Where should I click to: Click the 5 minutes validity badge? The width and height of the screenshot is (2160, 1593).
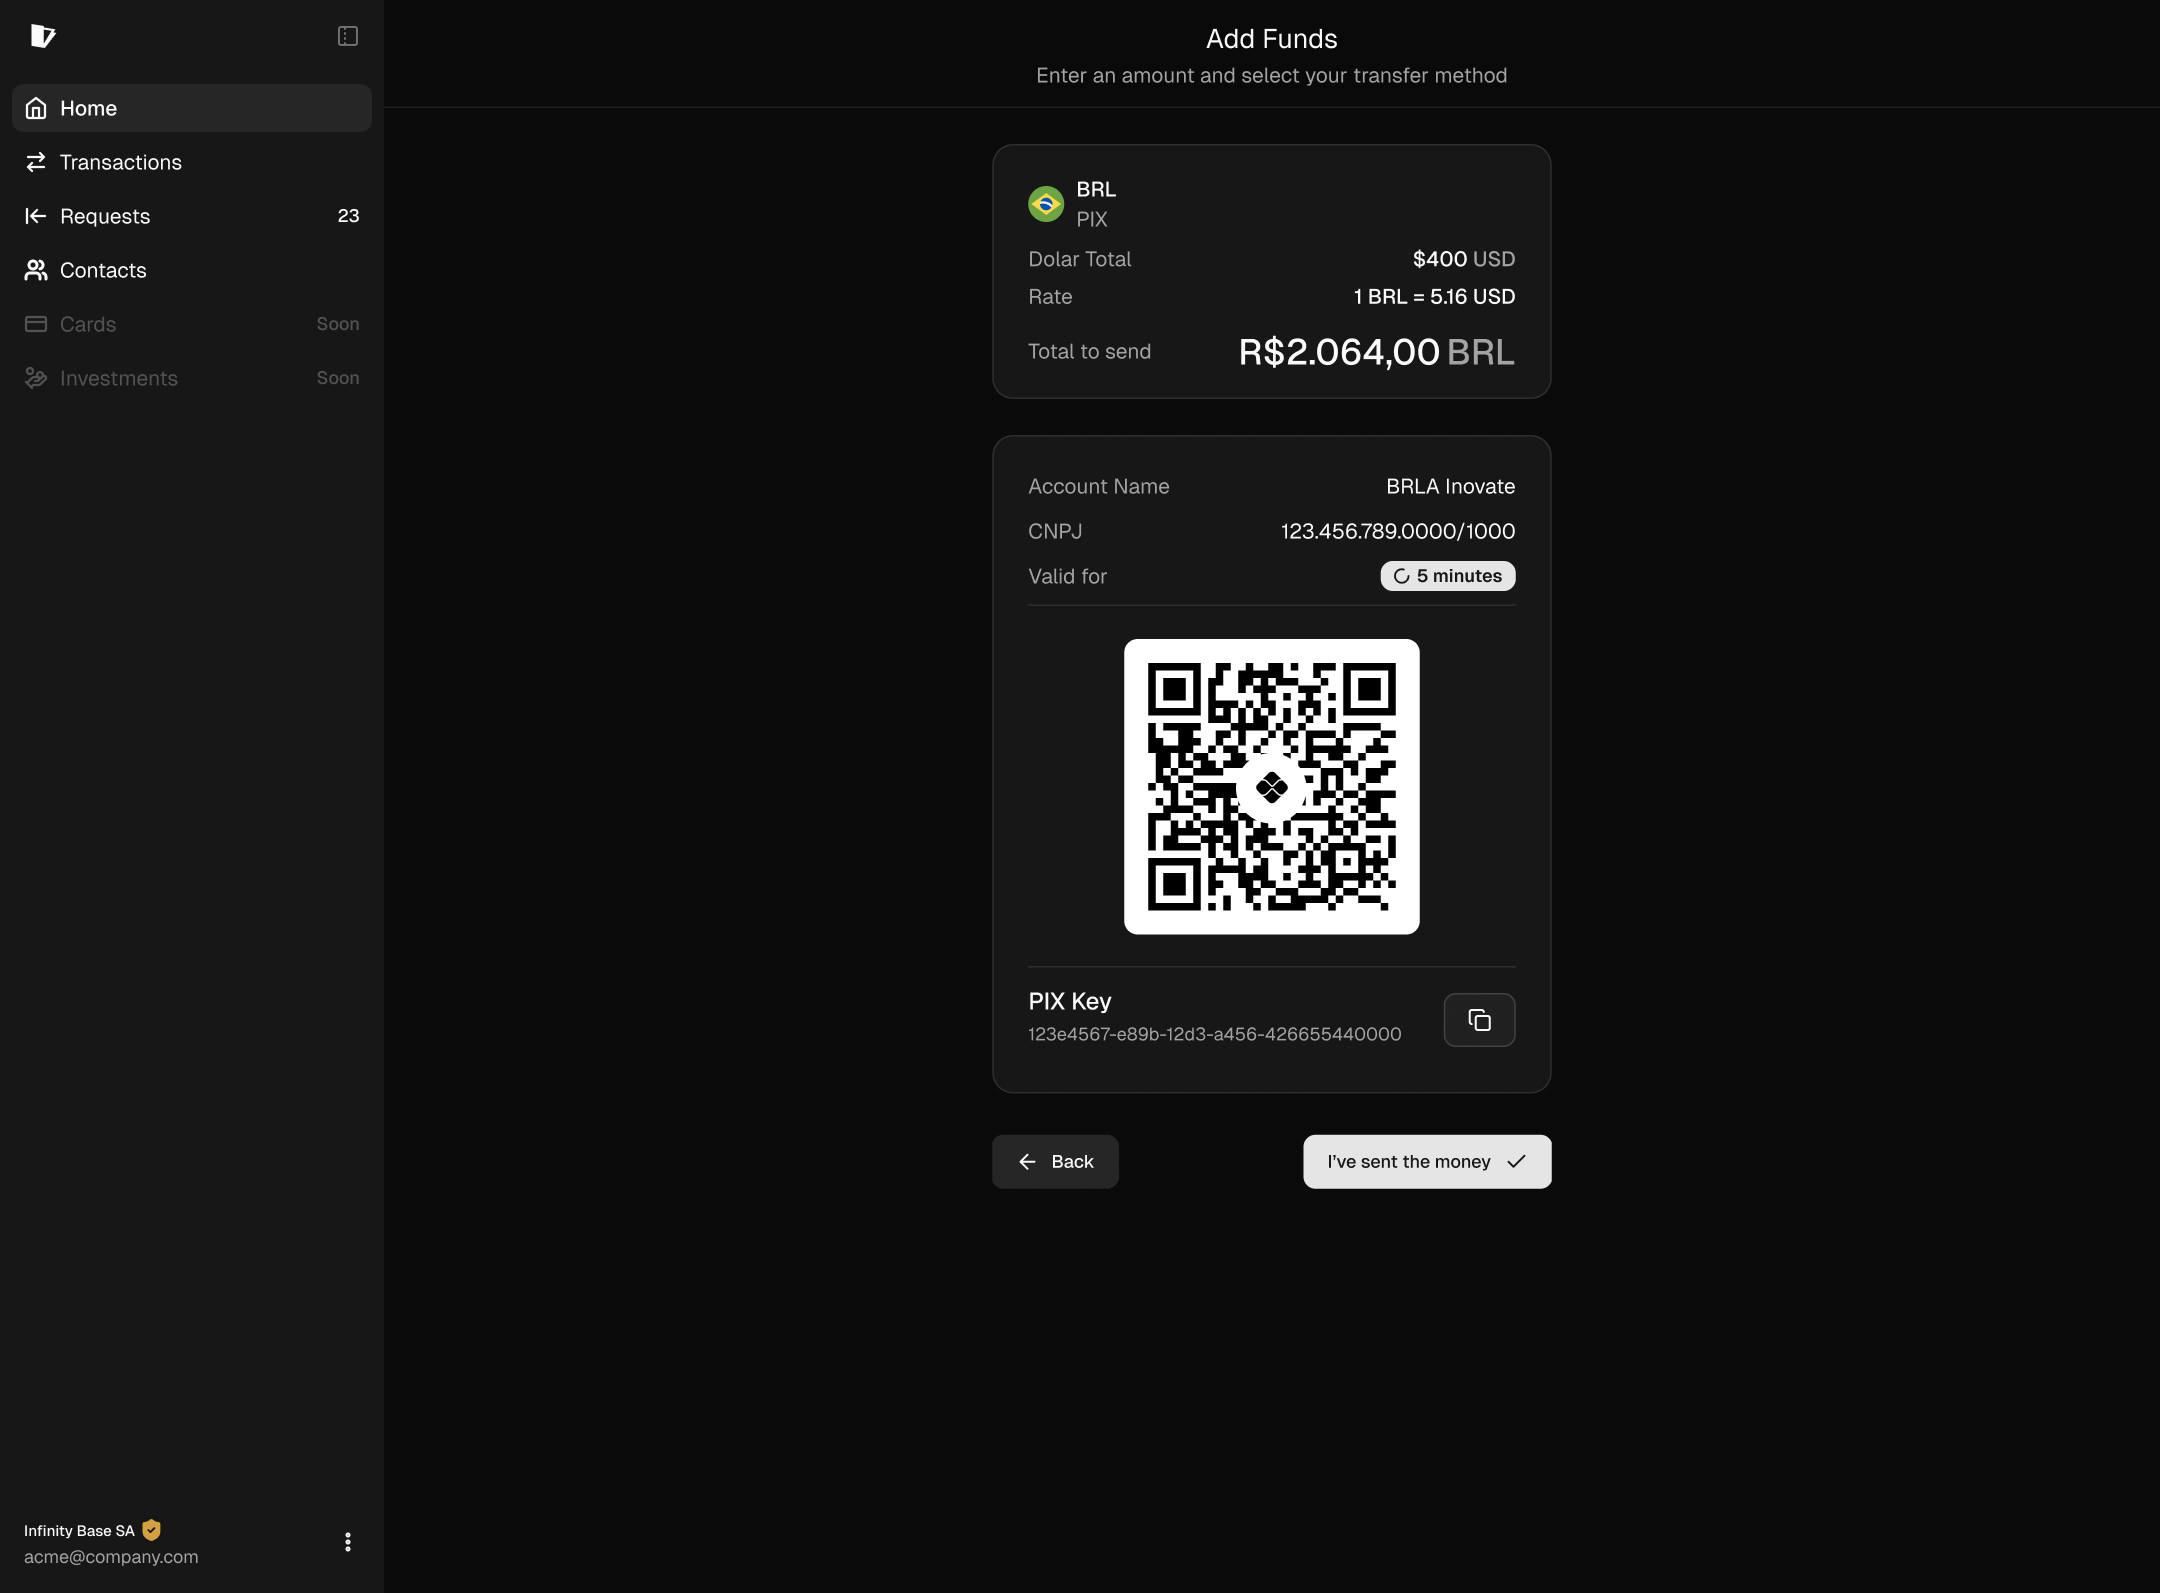1448,576
